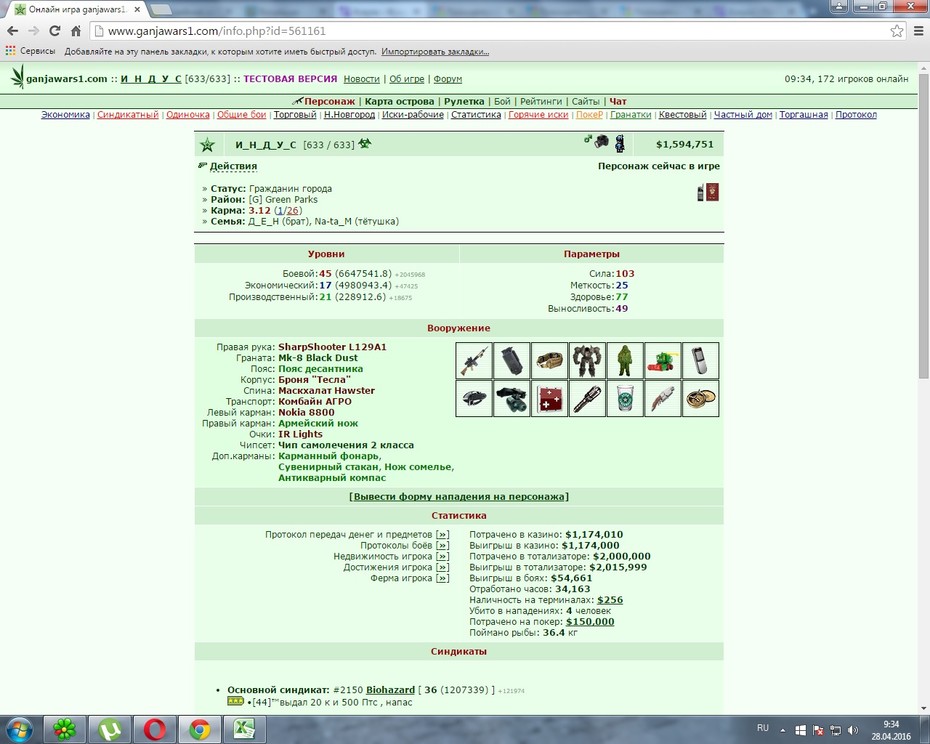This screenshot has height=744, width=930.
Task: Click the mobile phone icon beside the passport
Action: [x=700, y=193]
